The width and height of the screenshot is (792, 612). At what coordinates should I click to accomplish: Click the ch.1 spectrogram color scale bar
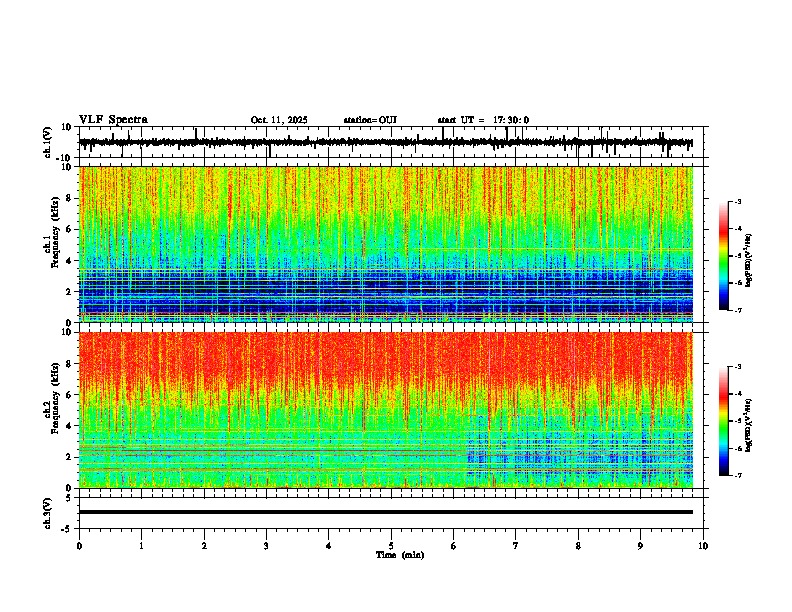723,256
